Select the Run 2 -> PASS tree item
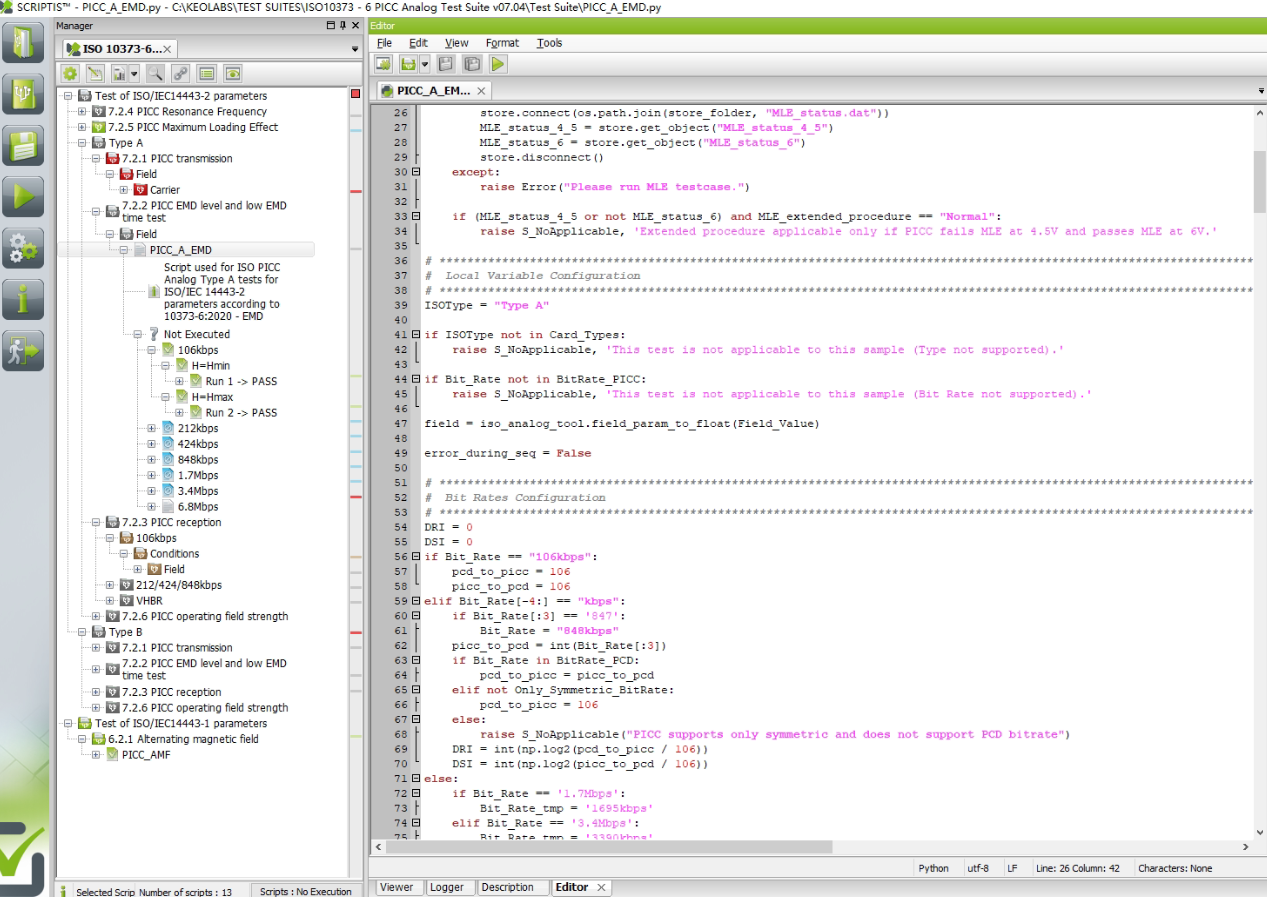Screen dimensions: 1267x897 click(241, 413)
